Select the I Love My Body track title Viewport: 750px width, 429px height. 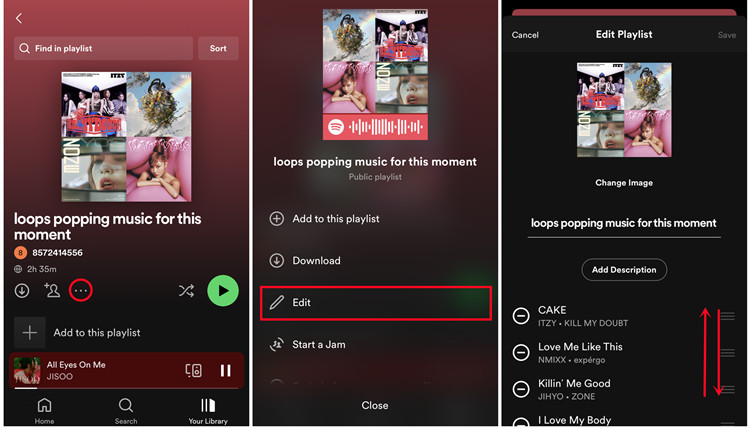tap(574, 420)
